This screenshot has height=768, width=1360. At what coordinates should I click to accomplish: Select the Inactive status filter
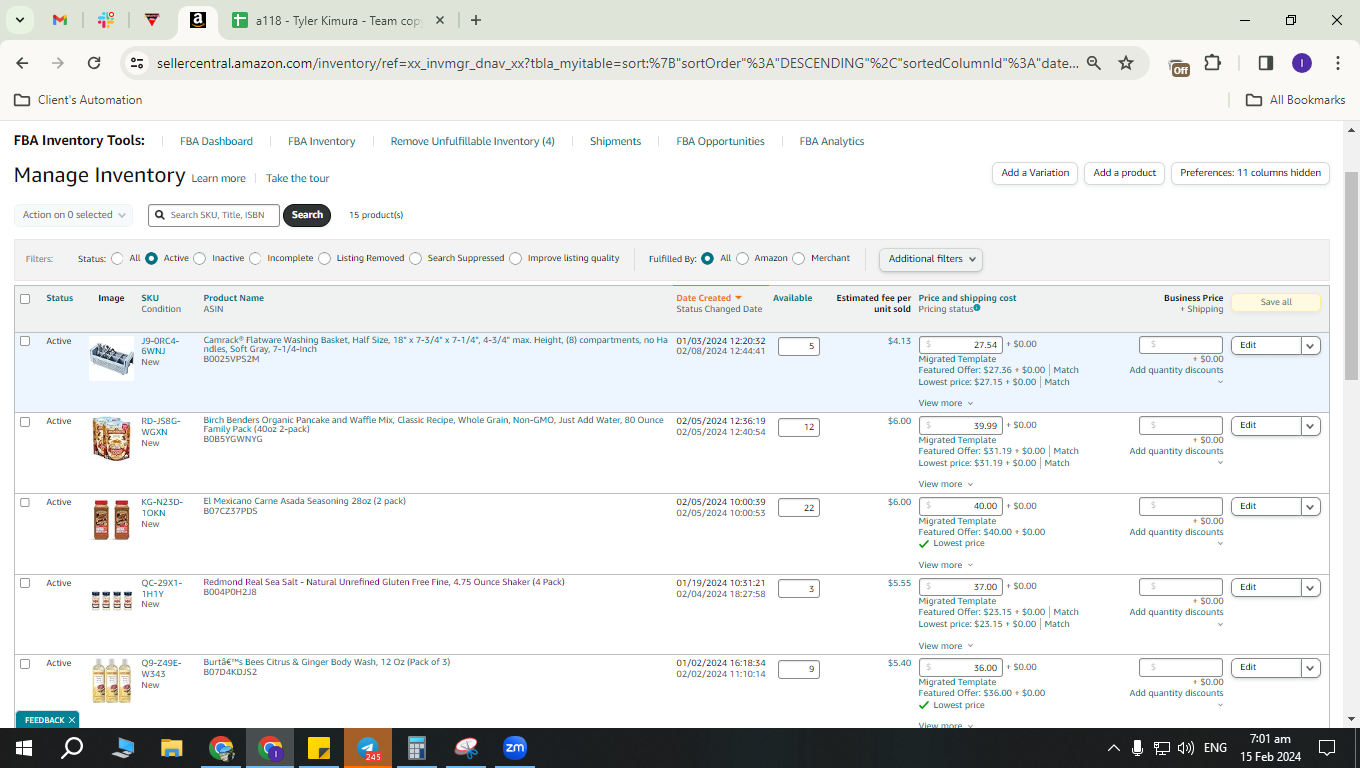click(x=199, y=258)
